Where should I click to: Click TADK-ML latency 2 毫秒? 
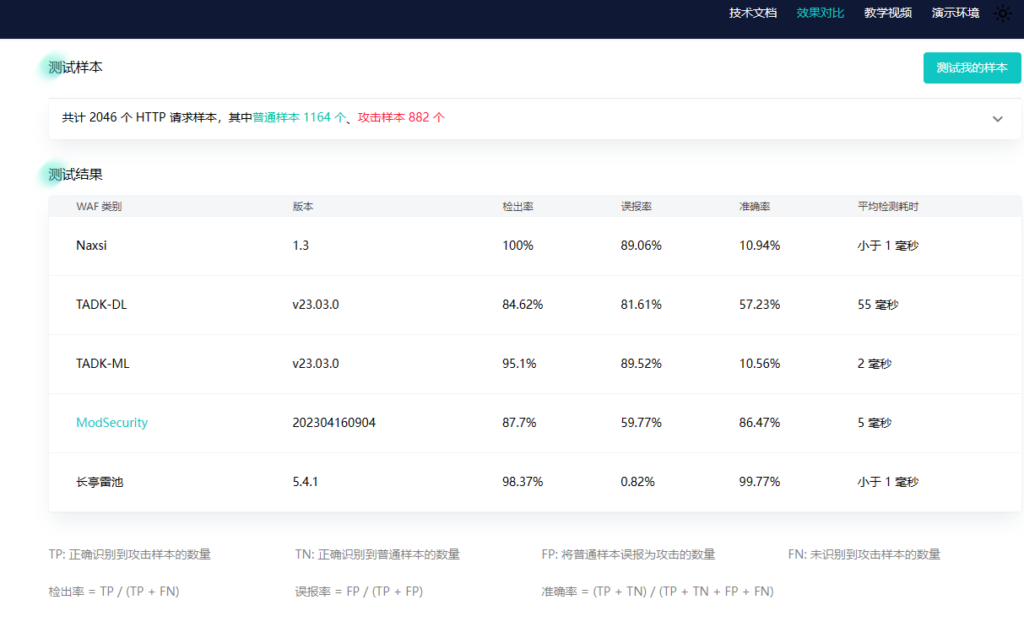tap(874, 364)
